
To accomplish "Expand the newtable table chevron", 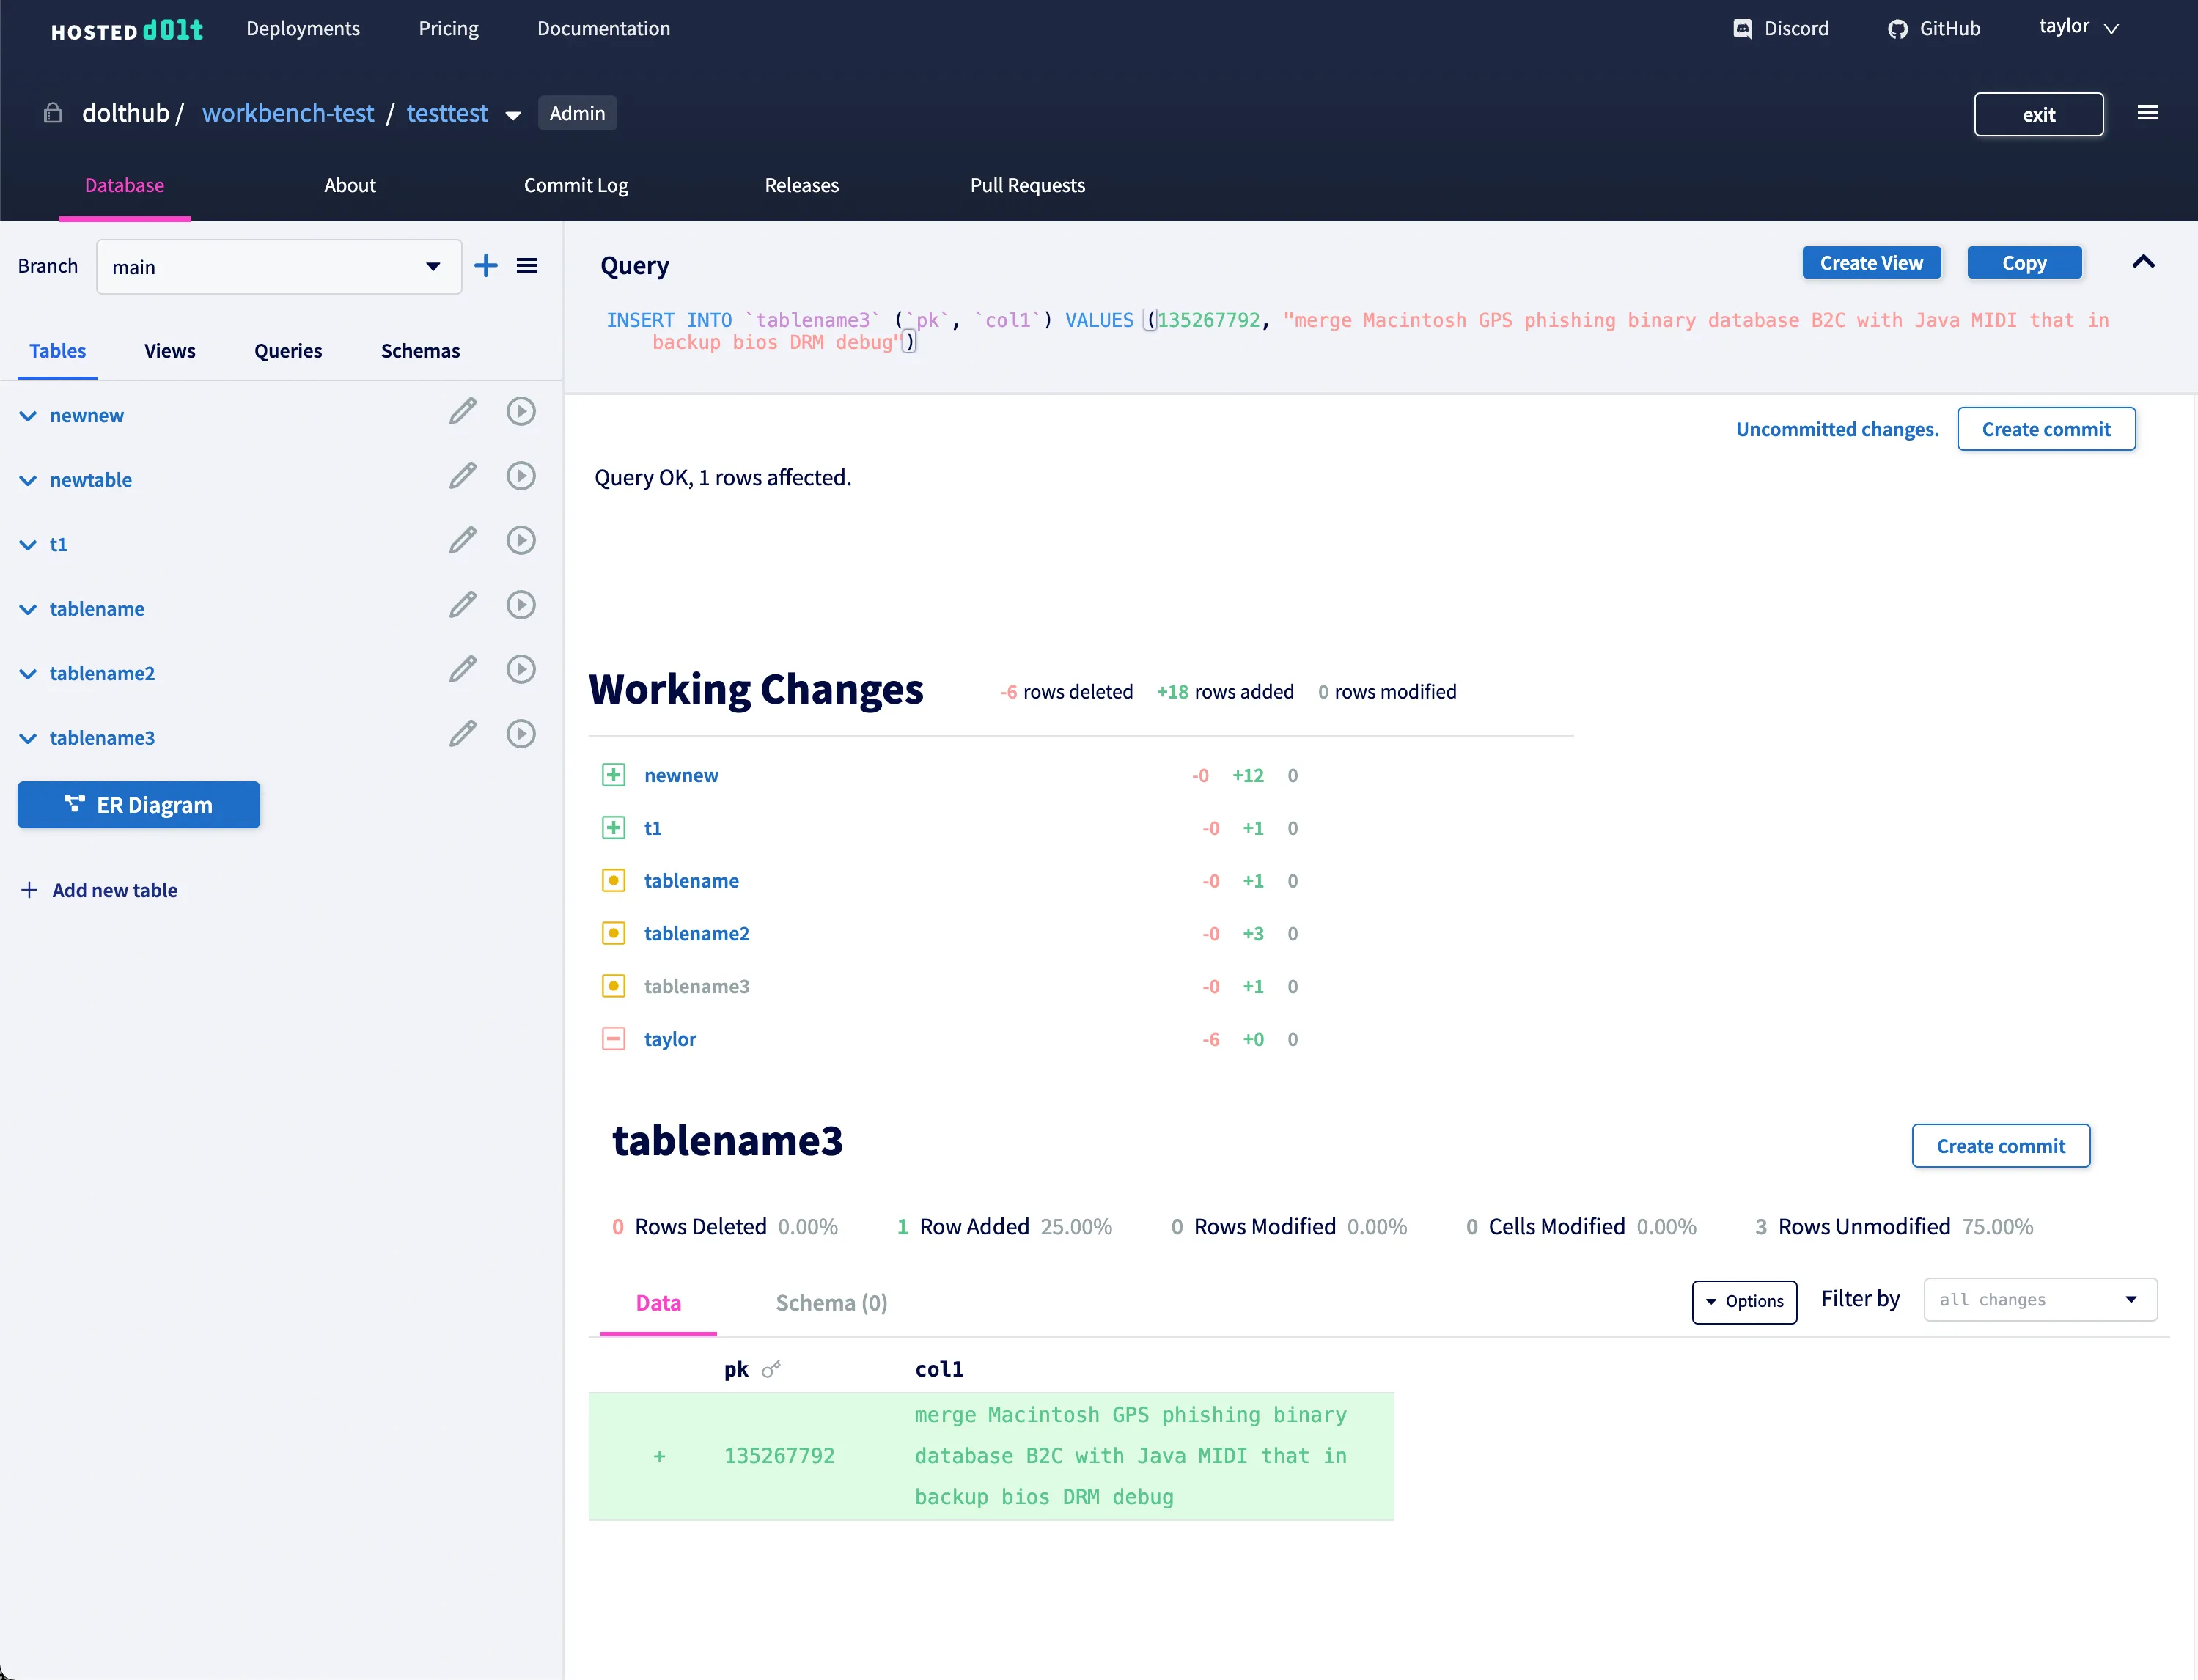I will pos(28,481).
